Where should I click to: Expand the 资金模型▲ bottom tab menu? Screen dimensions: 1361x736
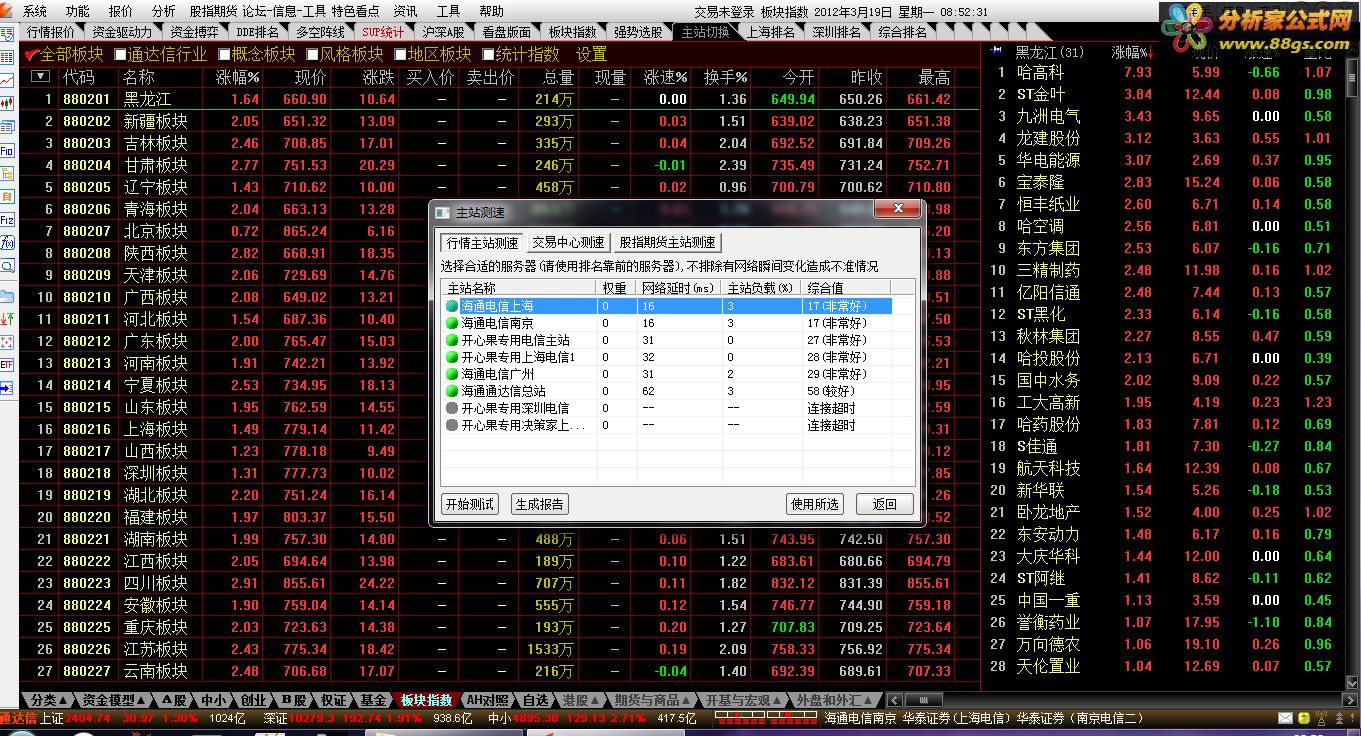click(x=116, y=700)
